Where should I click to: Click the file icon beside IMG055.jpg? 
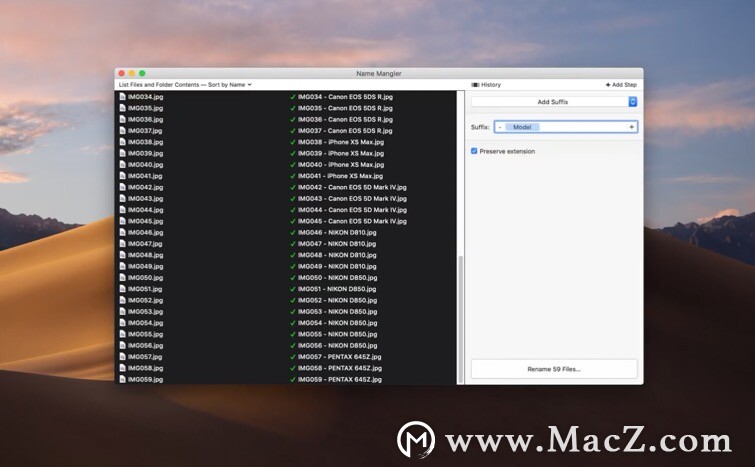pyautogui.click(x=122, y=334)
